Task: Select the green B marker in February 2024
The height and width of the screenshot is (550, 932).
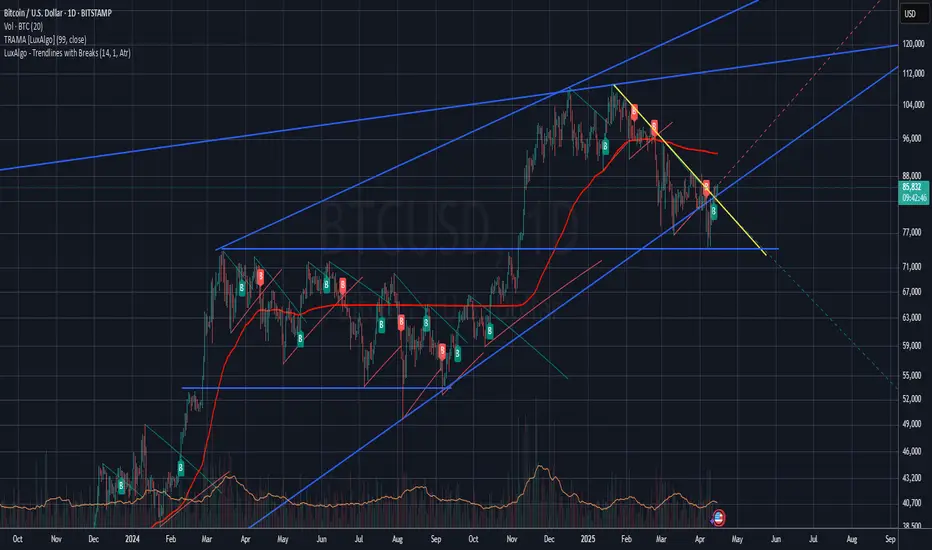Action: coord(181,469)
